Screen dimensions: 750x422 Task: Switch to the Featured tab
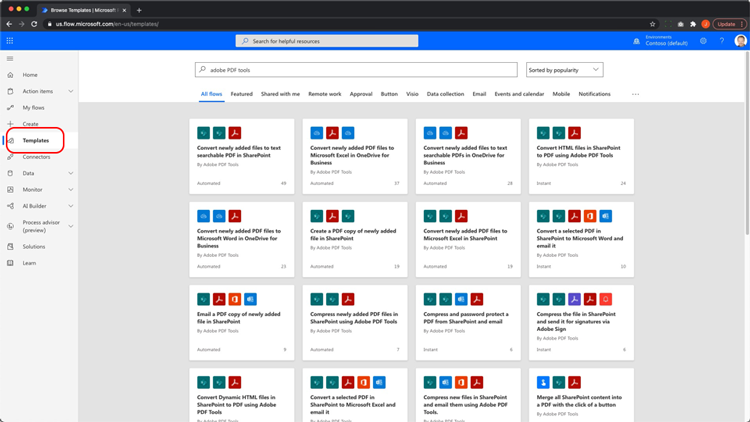pyautogui.click(x=242, y=94)
